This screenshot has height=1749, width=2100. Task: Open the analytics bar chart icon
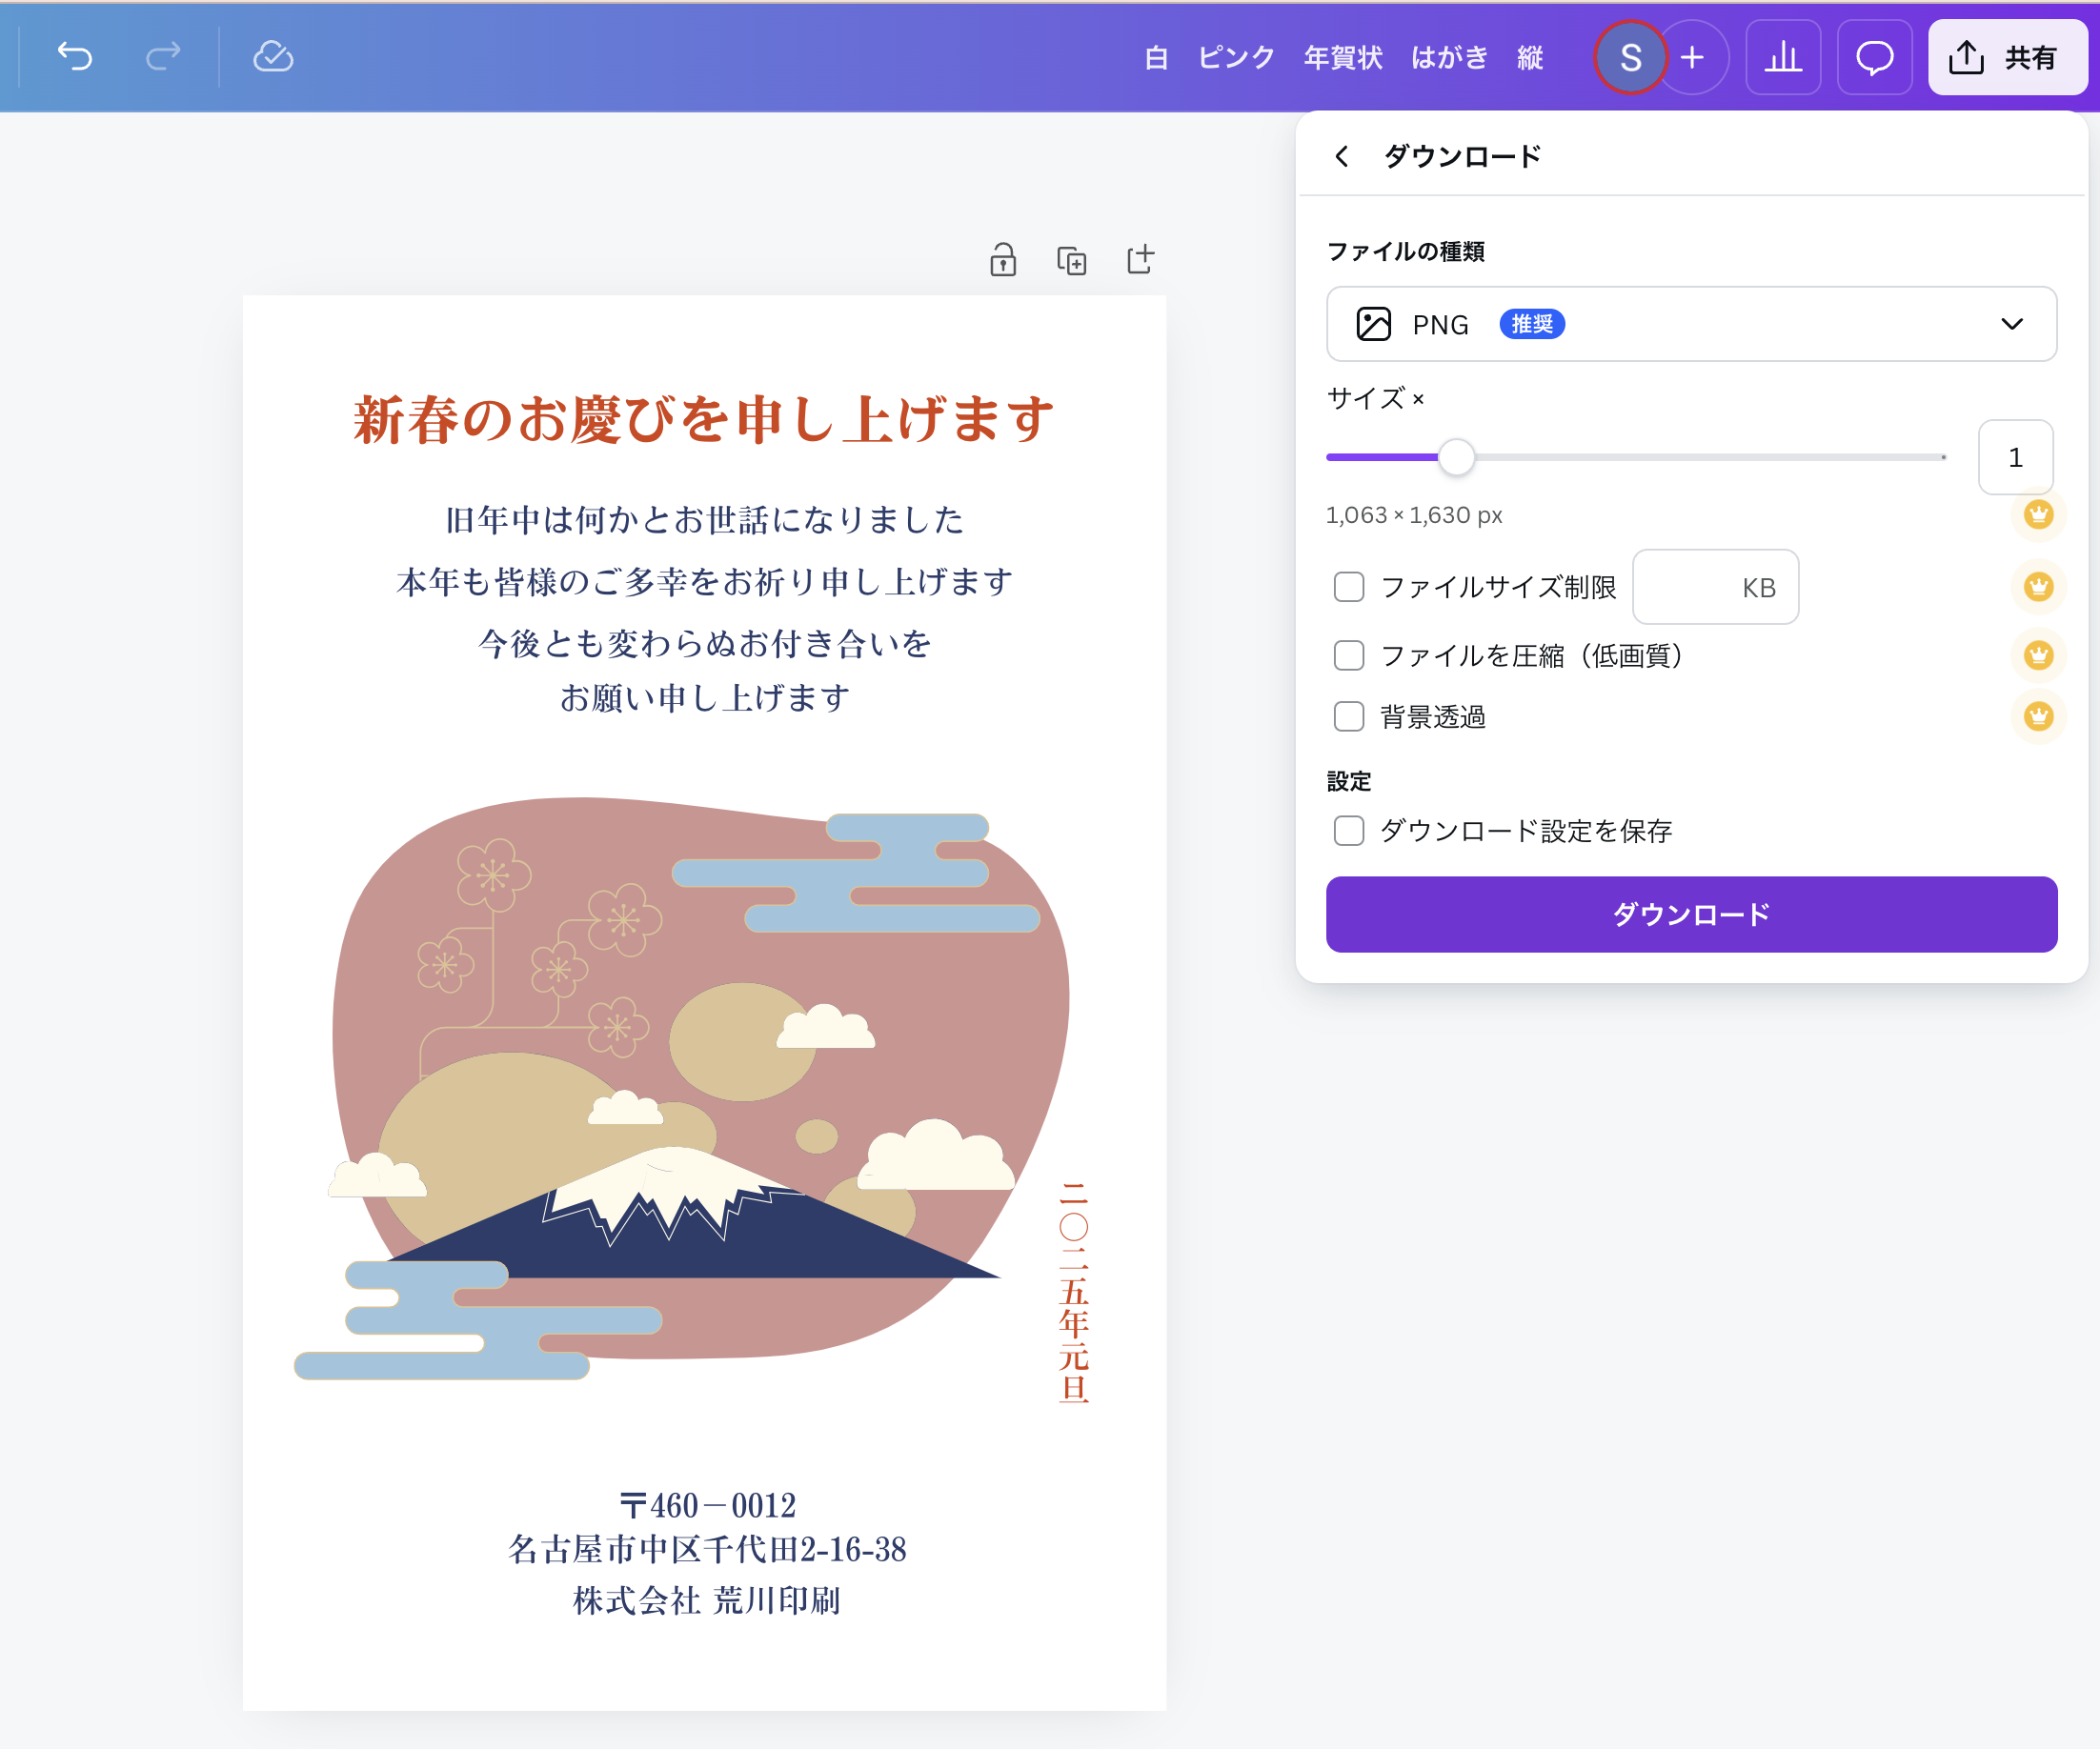point(1782,58)
